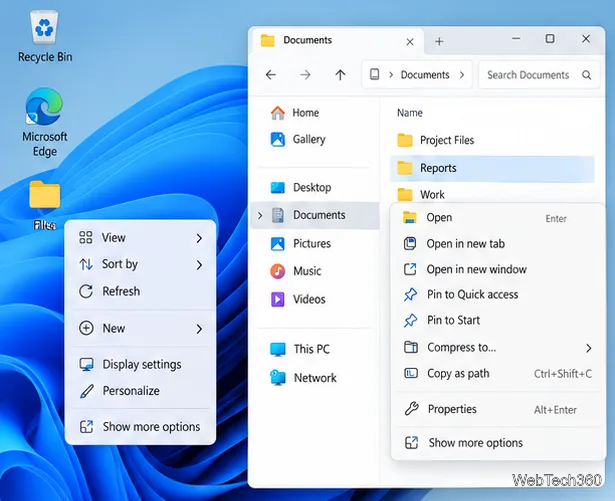Expand the Sort by submenu arrow

pos(199,265)
